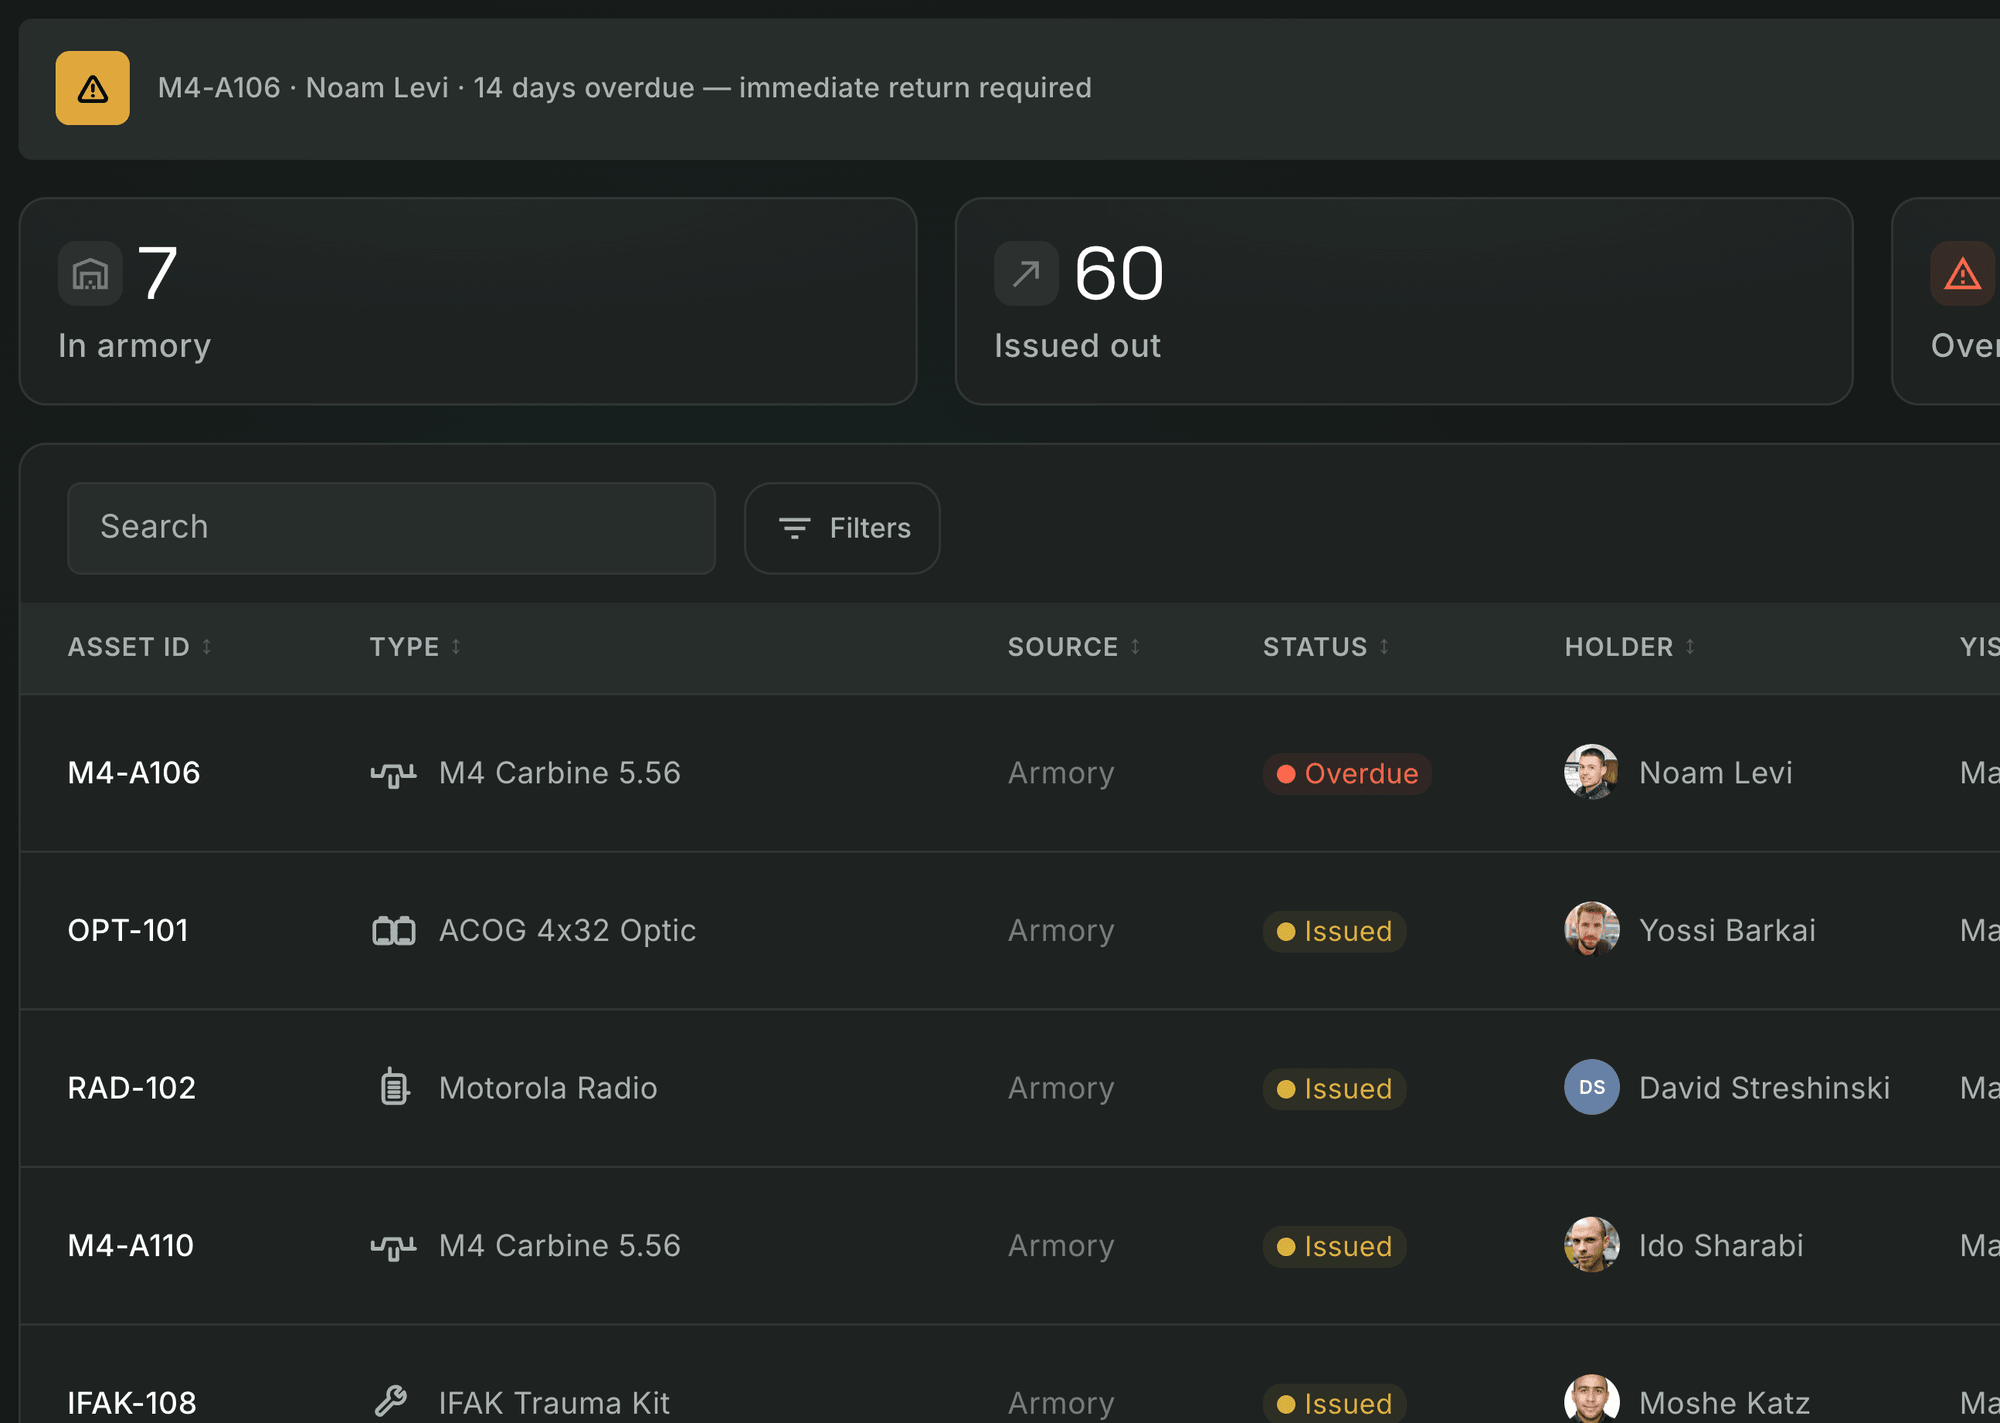2000x1423 pixels.
Task: Click the wrench icon beside IFAK Trauma Kit
Action: tap(391, 1402)
